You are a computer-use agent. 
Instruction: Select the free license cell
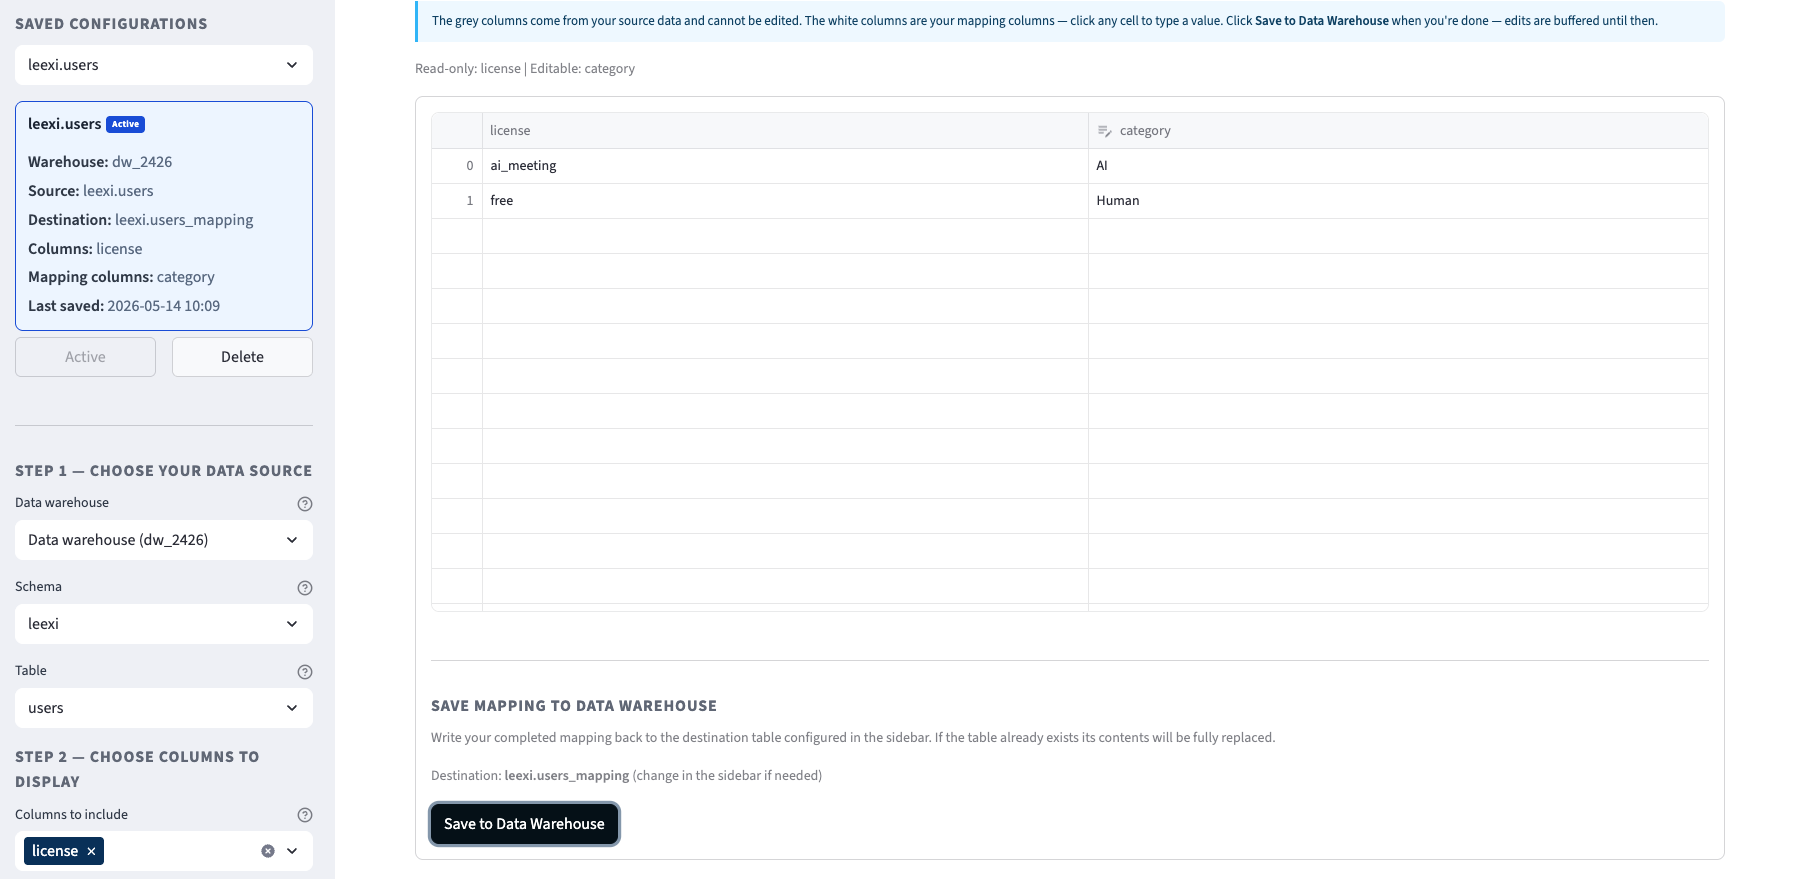[785, 201]
